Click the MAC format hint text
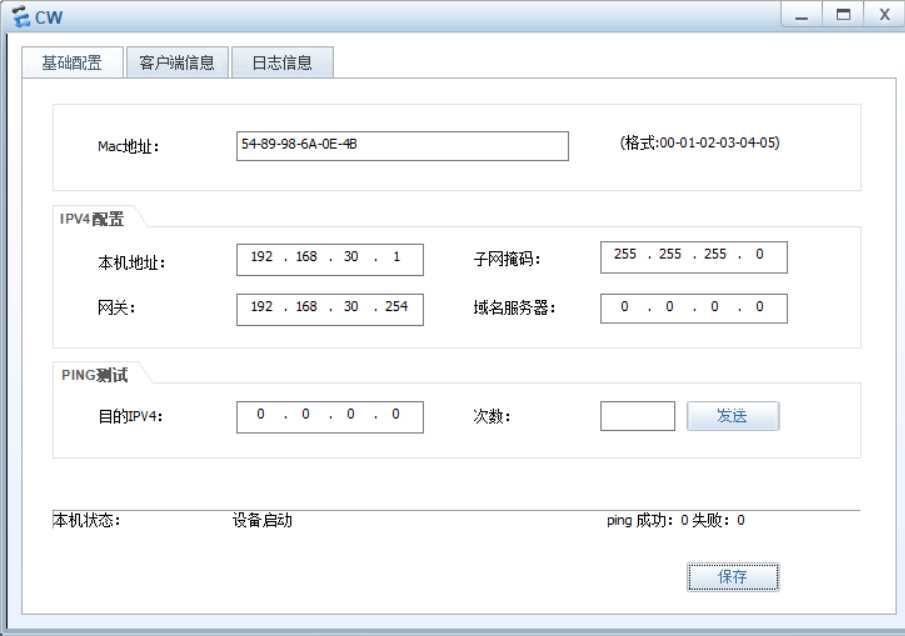Screen dimensions: 905x636 click(x=700, y=143)
